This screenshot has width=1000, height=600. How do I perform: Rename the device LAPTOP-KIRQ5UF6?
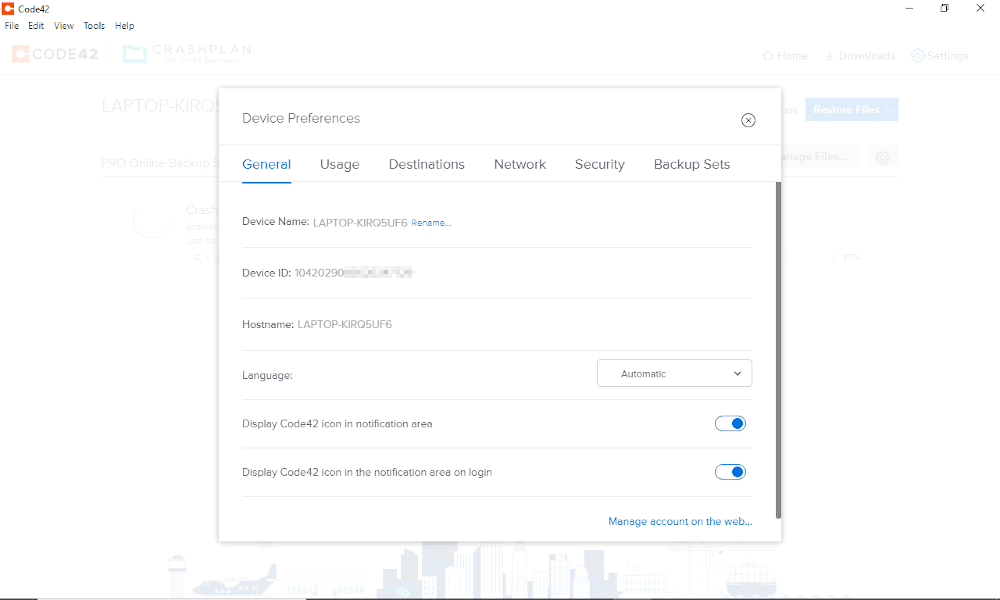[x=431, y=222]
